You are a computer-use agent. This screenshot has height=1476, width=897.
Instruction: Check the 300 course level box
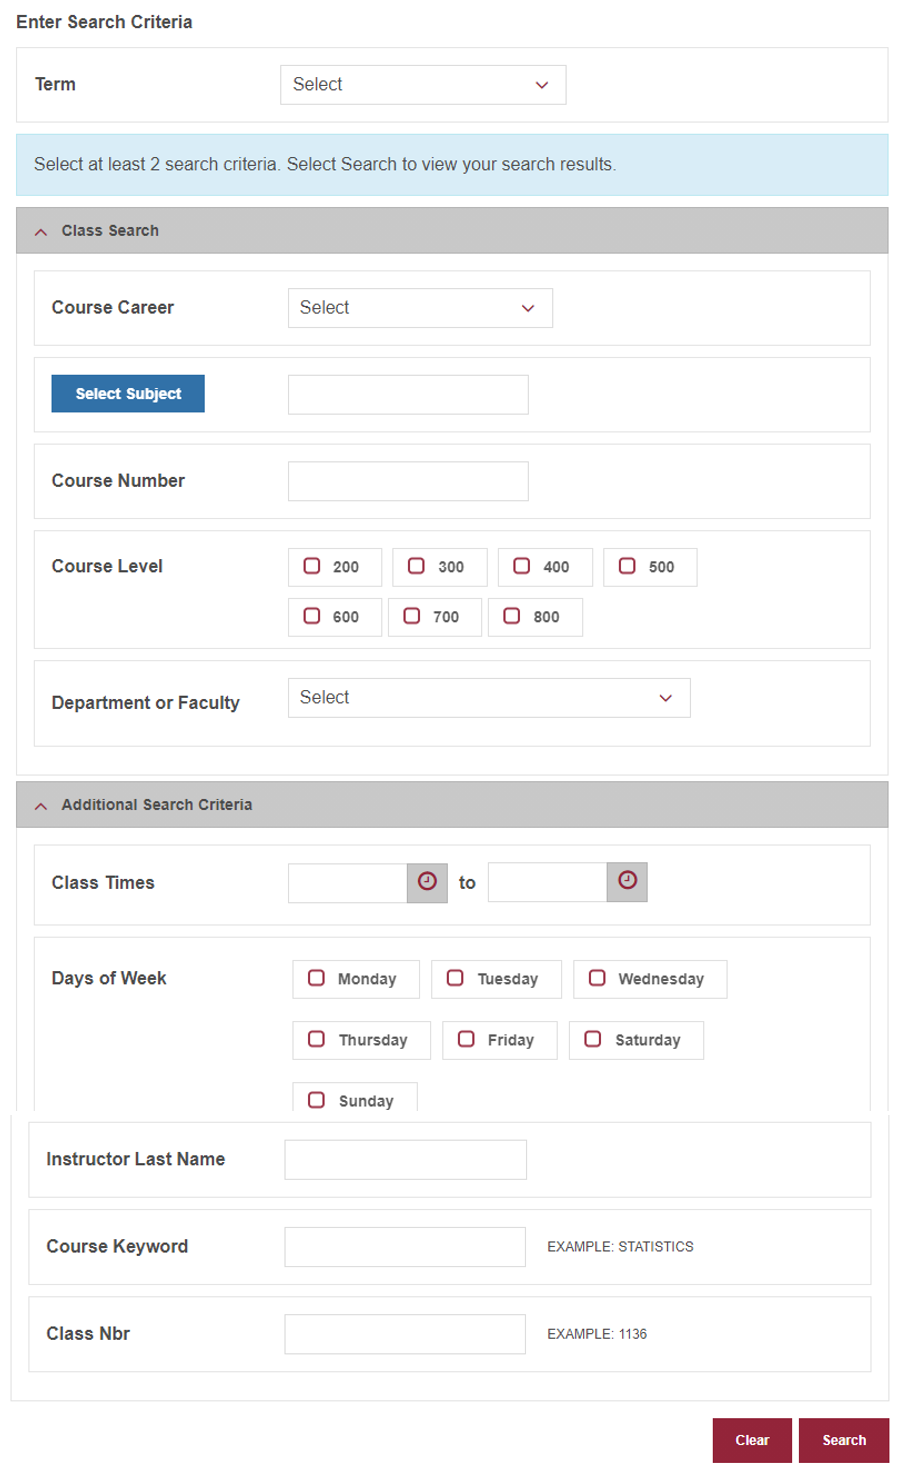click(417, 566)
